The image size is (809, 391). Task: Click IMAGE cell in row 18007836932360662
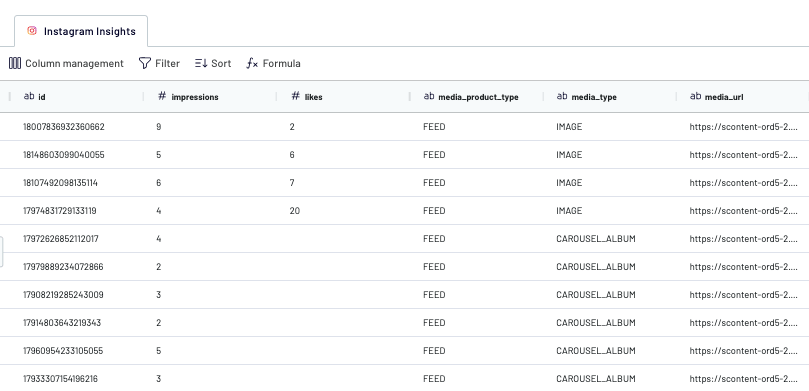click(569, 127)
